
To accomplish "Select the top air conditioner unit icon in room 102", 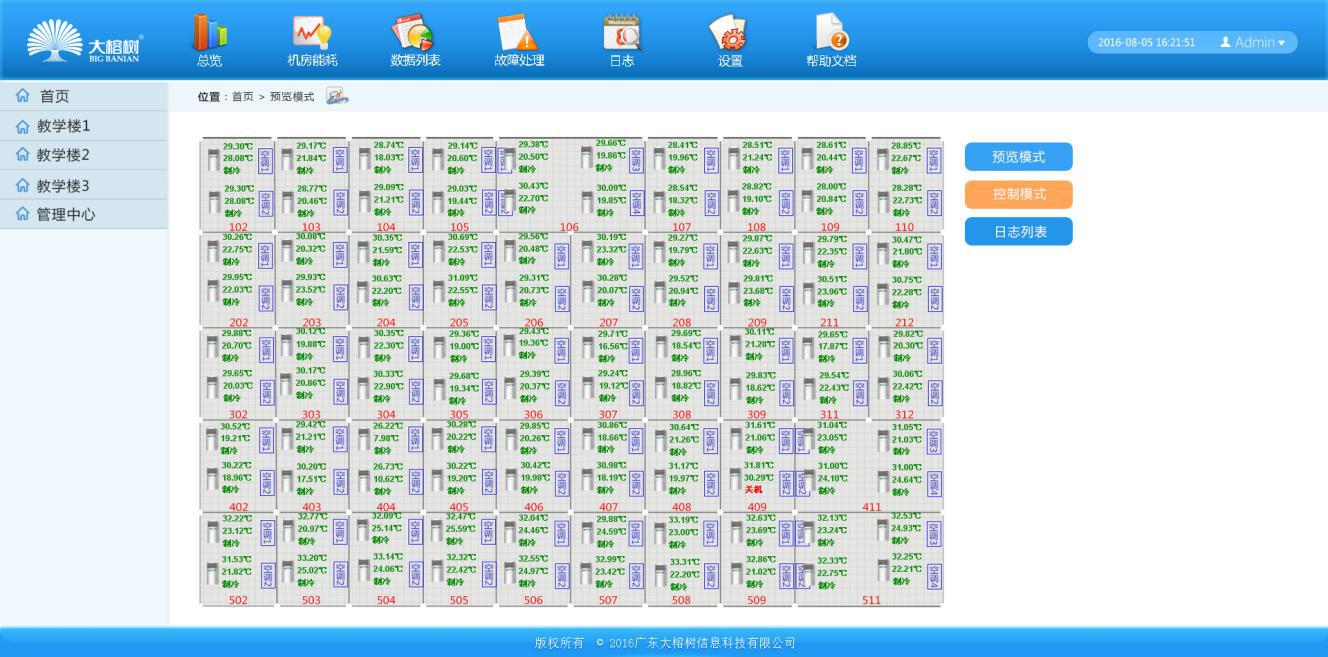I will point(212,159).
